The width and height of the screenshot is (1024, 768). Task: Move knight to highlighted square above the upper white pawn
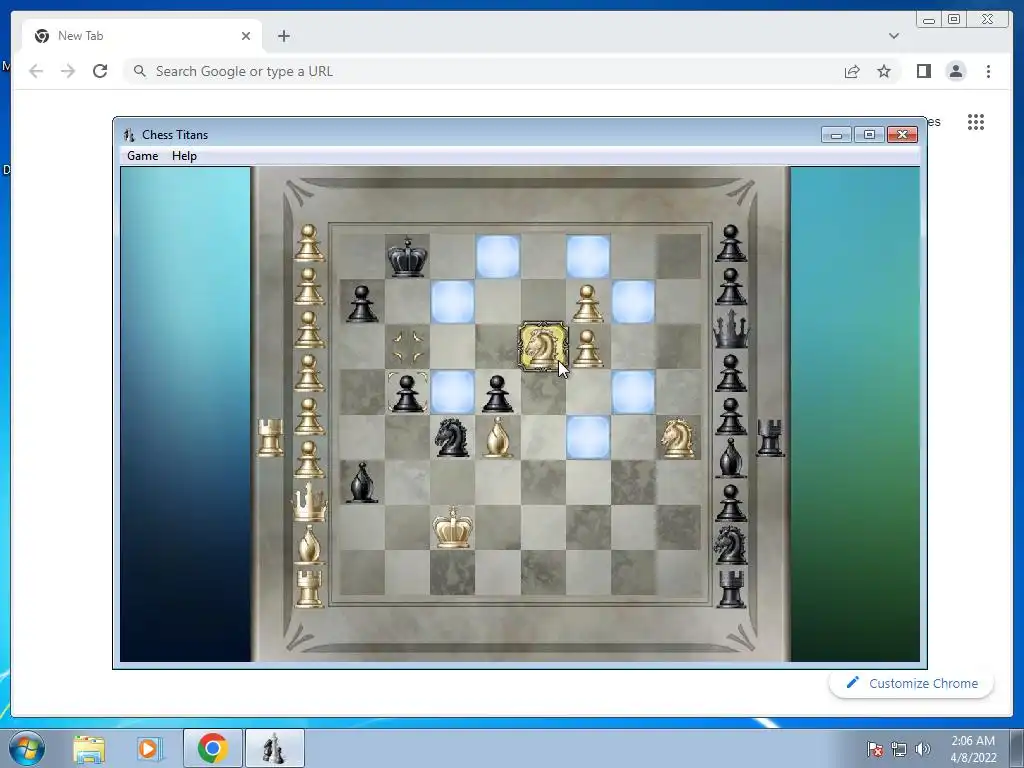588,257
